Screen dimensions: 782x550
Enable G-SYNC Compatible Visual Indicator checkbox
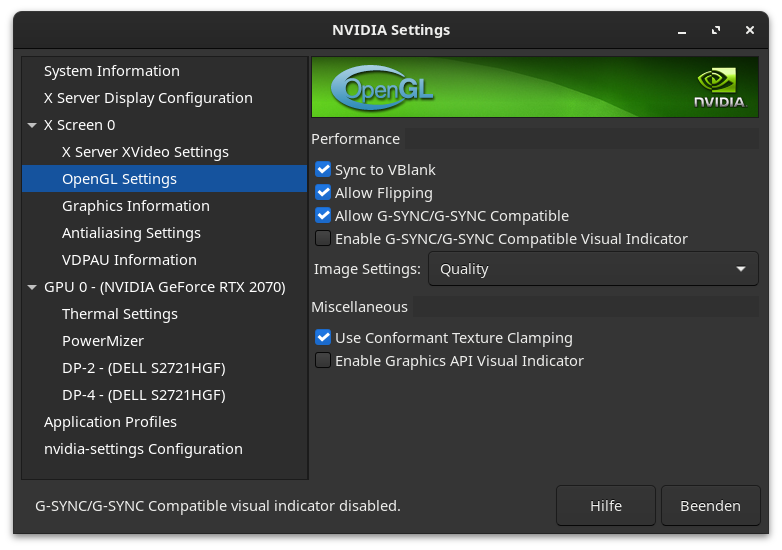(323, 239)
